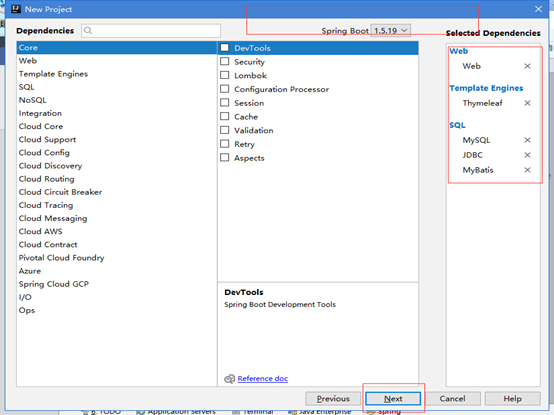Viewport: 554px width, 415px height.
Task: Select MyBatis in selected dependencies
Action: 478,170
